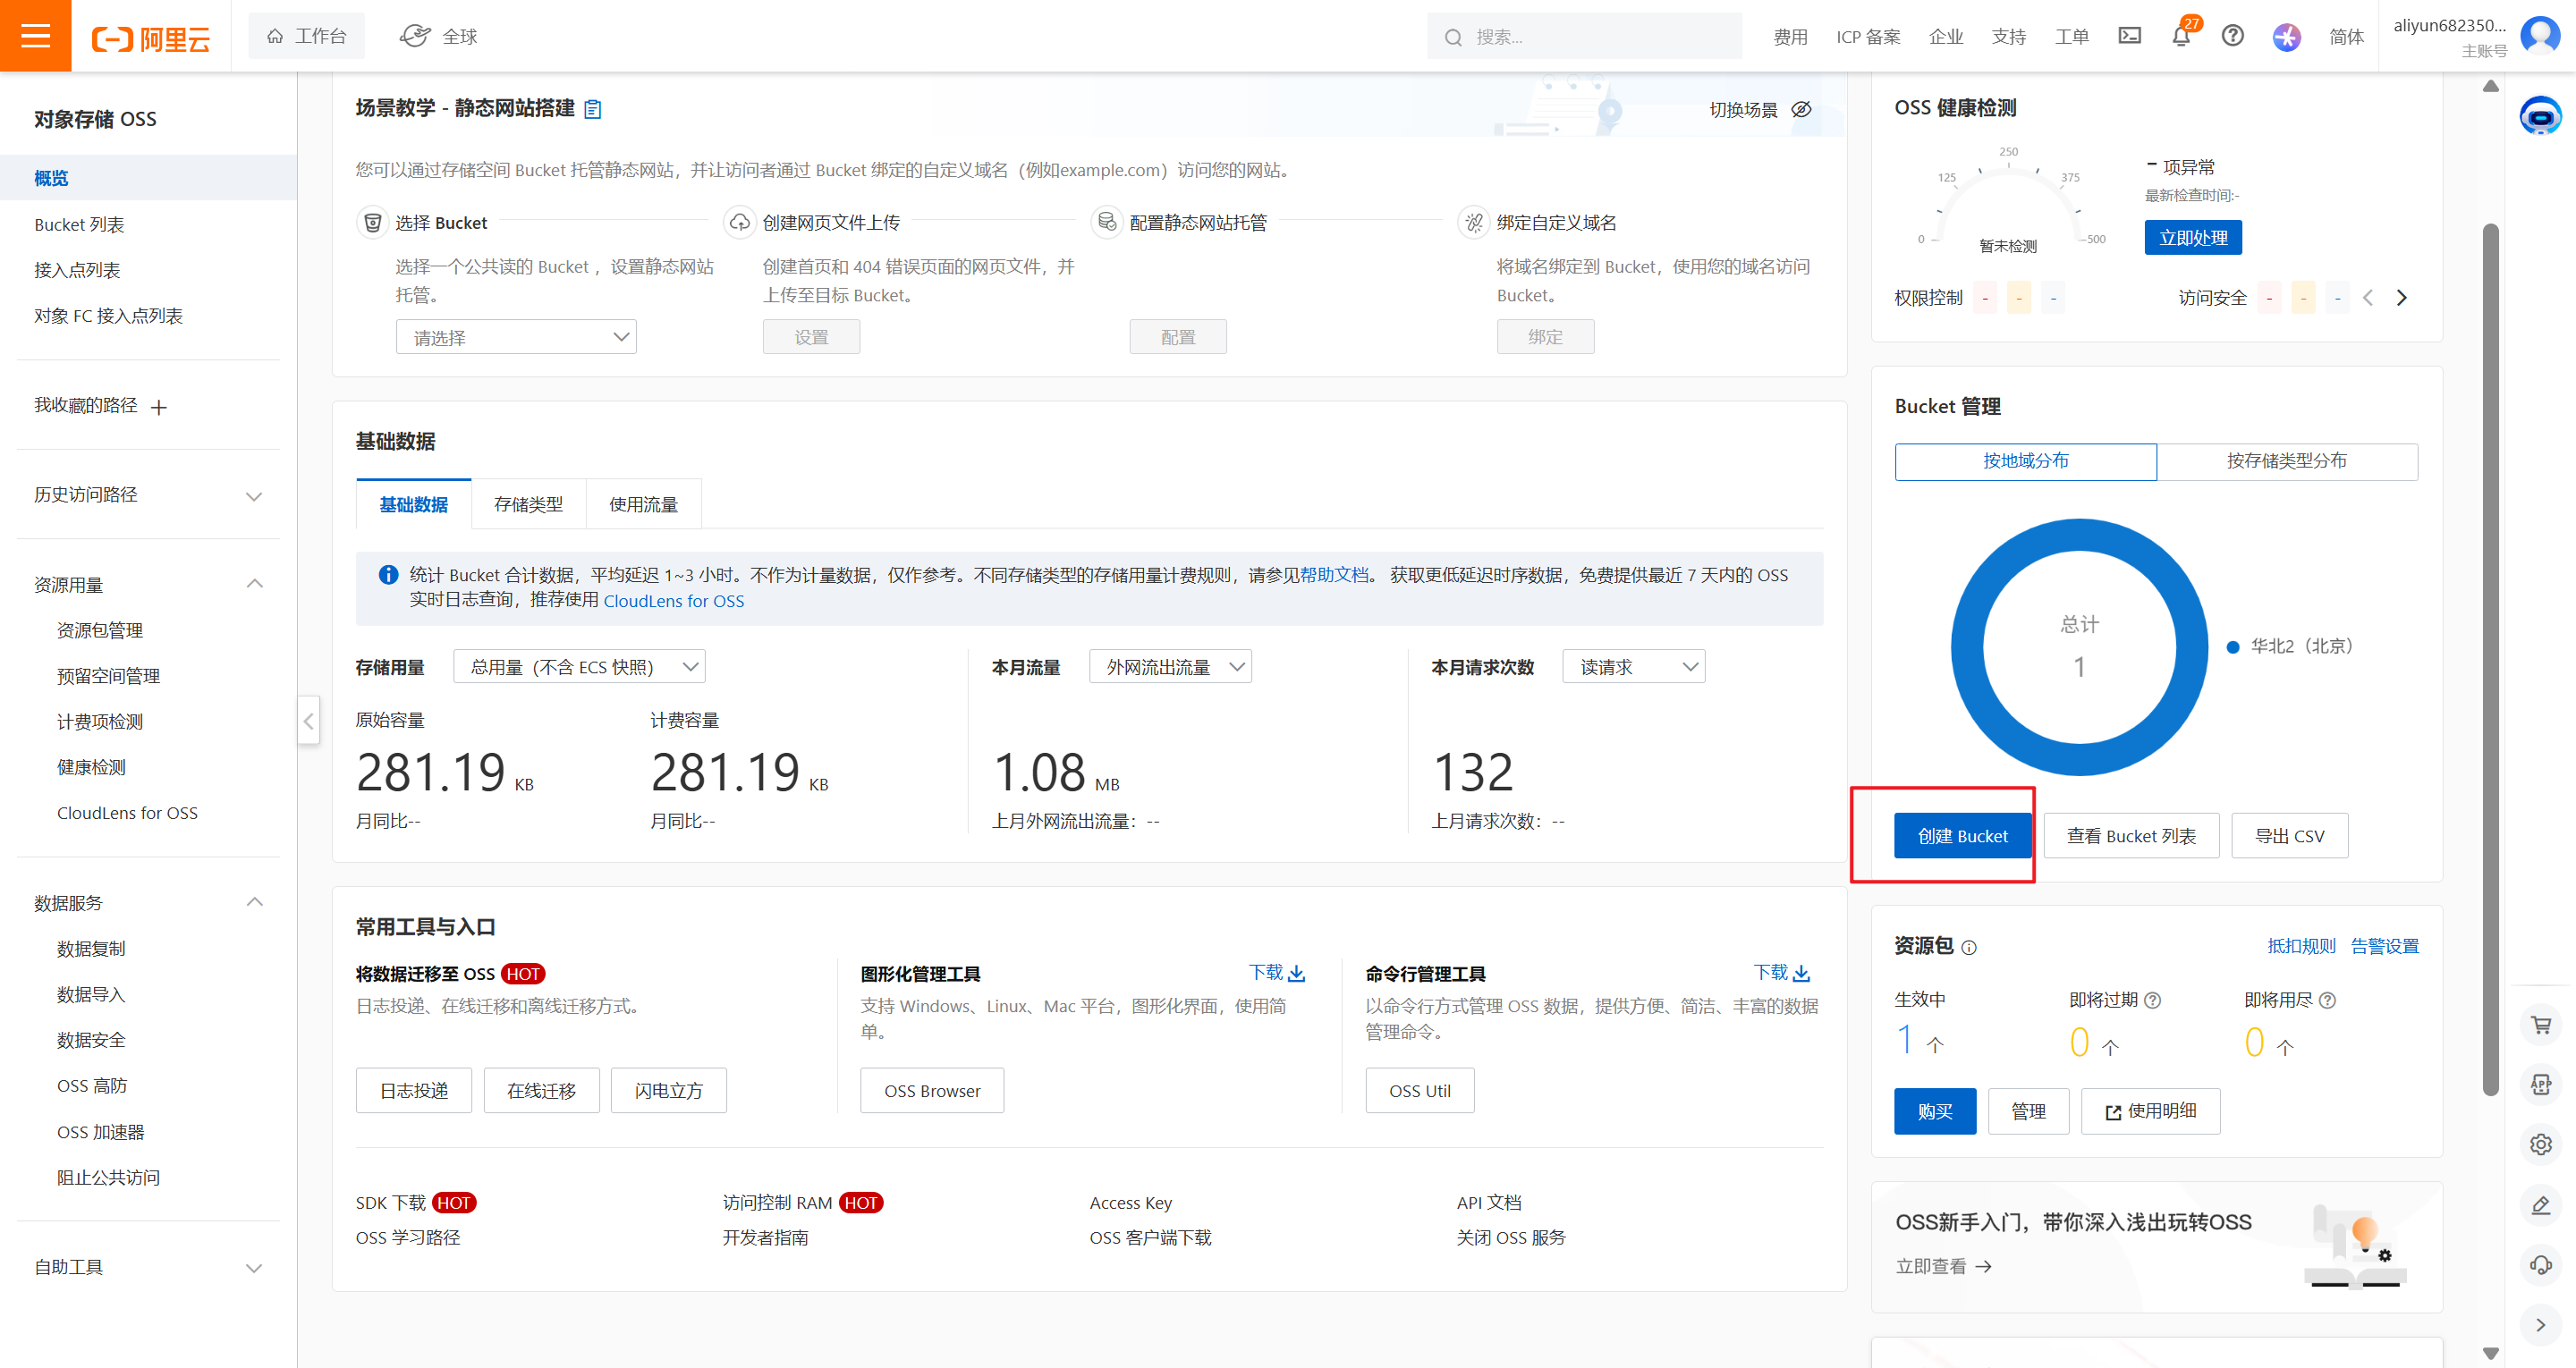Click 华北2（北京） legend dot
Image resolution: width=2576 pixels, height=1368 pixels.
(2232, 647)
